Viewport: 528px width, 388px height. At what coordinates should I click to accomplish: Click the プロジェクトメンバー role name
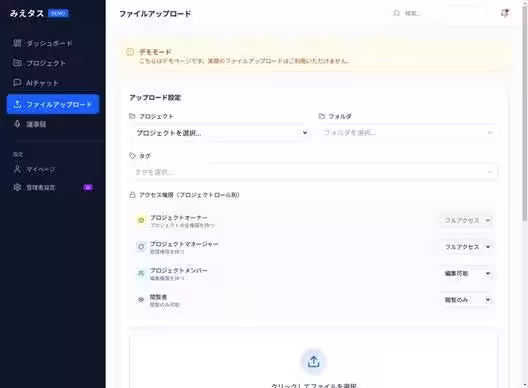point(178,270)
